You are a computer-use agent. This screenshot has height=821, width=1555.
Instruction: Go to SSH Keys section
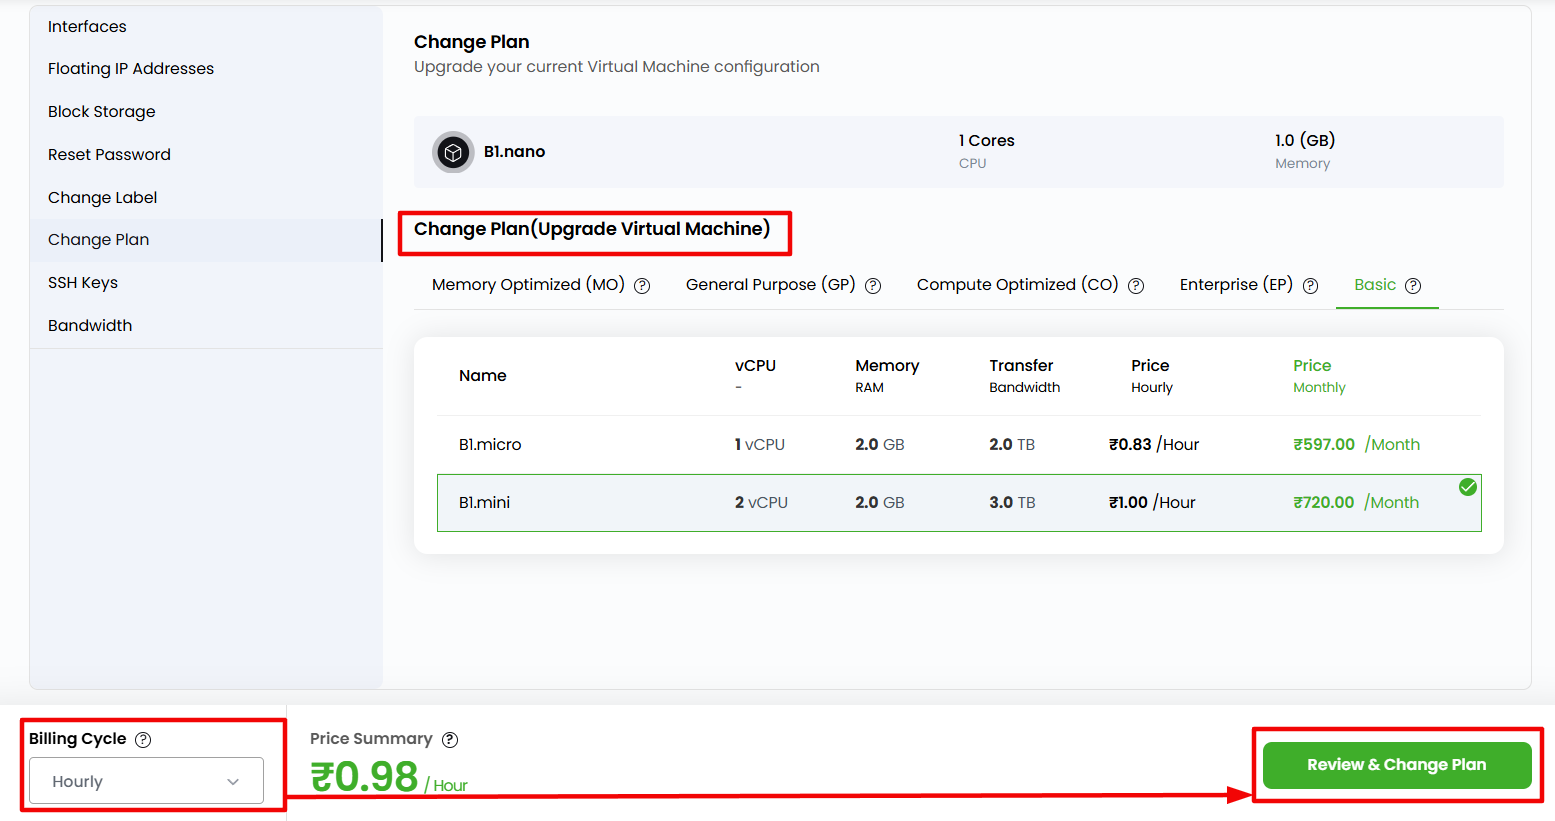83,283
